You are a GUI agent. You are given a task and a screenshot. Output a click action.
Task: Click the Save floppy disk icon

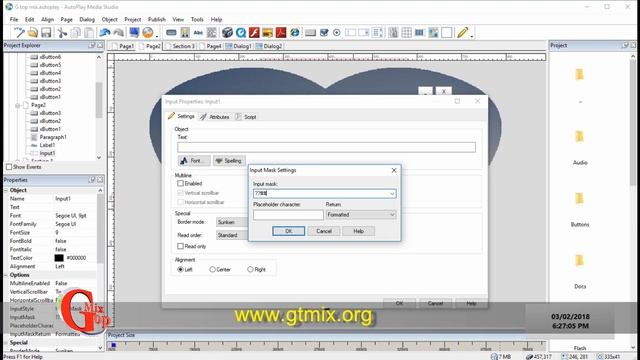click(x=46, y=33)
